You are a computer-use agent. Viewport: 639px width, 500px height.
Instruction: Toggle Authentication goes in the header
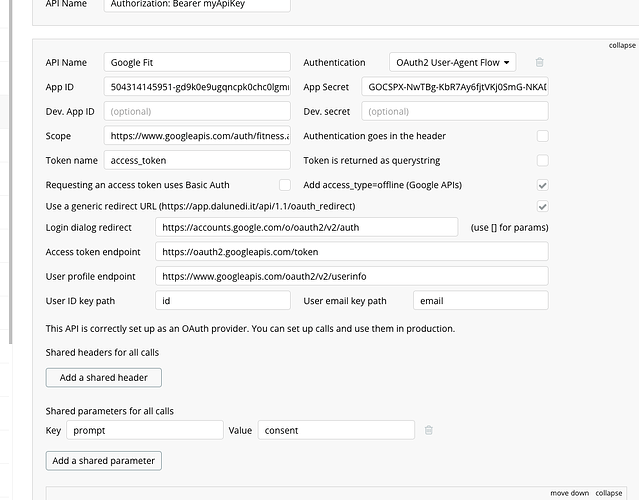542,136
